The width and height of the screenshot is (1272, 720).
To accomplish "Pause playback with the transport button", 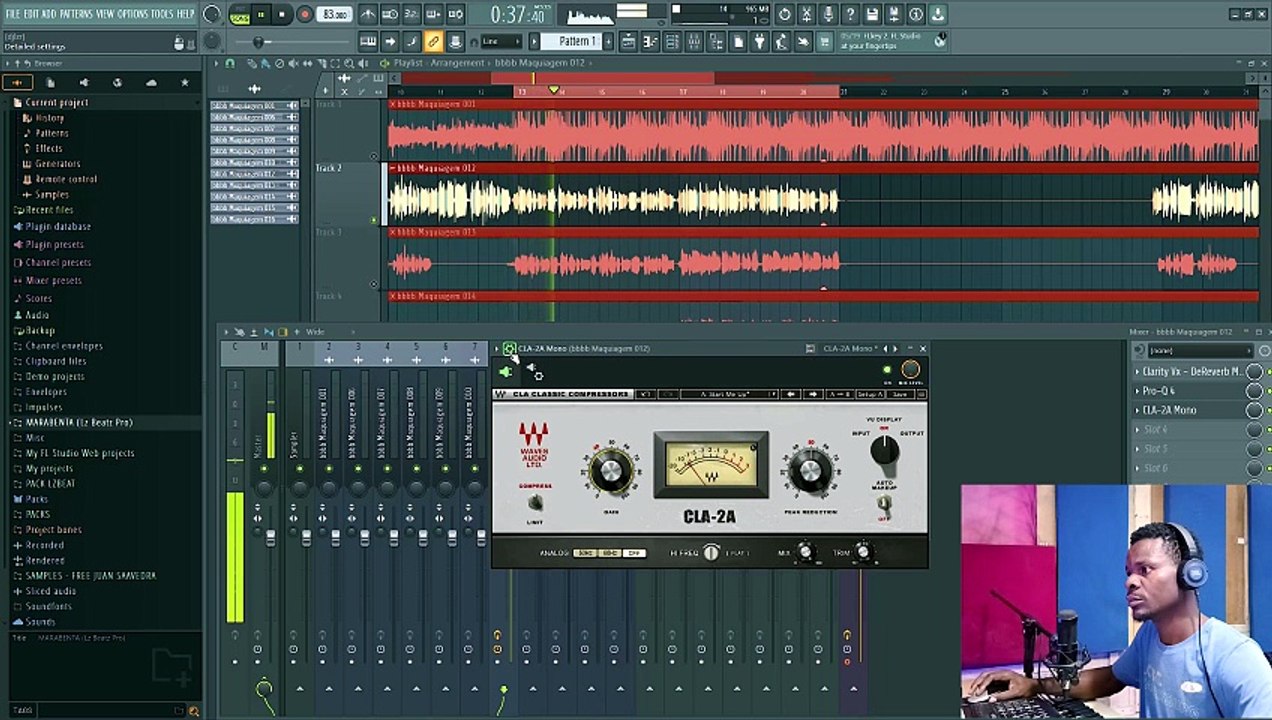I will pyautogui.click(x=261, y=15).
